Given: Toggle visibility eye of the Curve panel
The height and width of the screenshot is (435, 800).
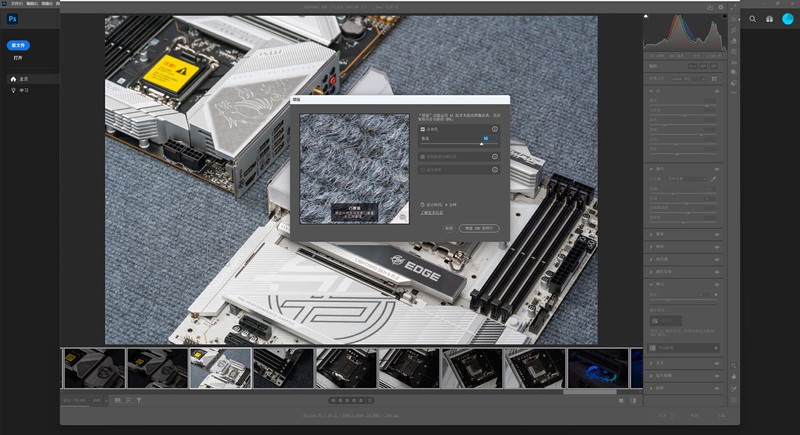Looking at the screenshot, I should point(717,247).
